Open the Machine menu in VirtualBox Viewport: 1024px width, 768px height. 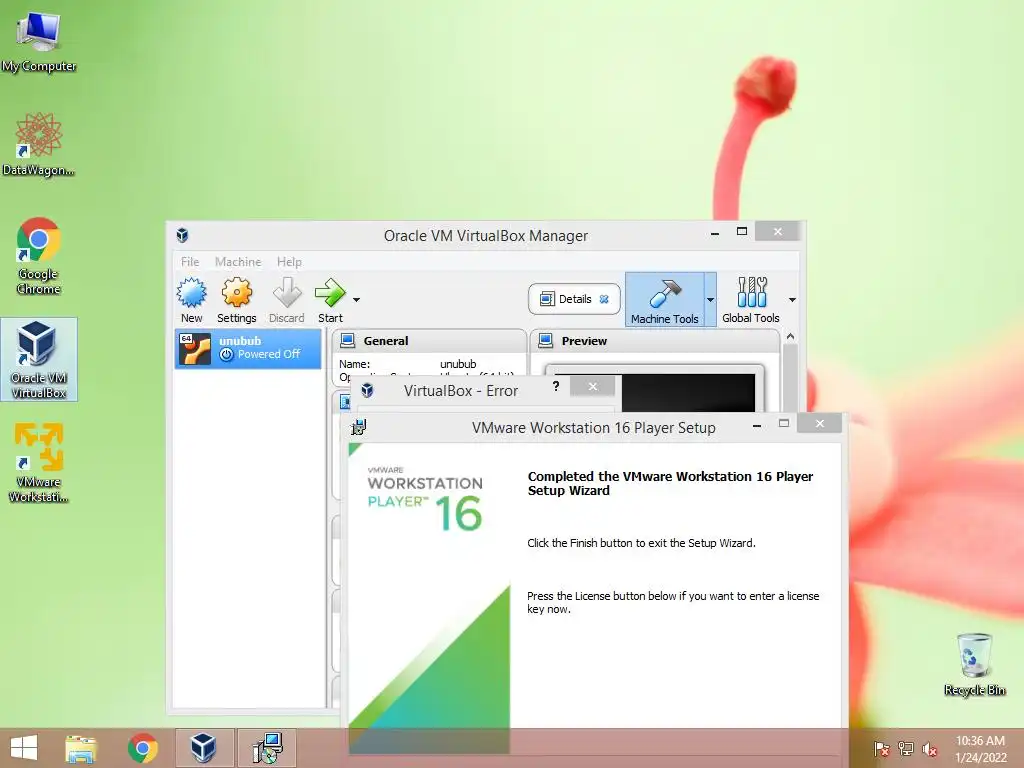[238, 262]
